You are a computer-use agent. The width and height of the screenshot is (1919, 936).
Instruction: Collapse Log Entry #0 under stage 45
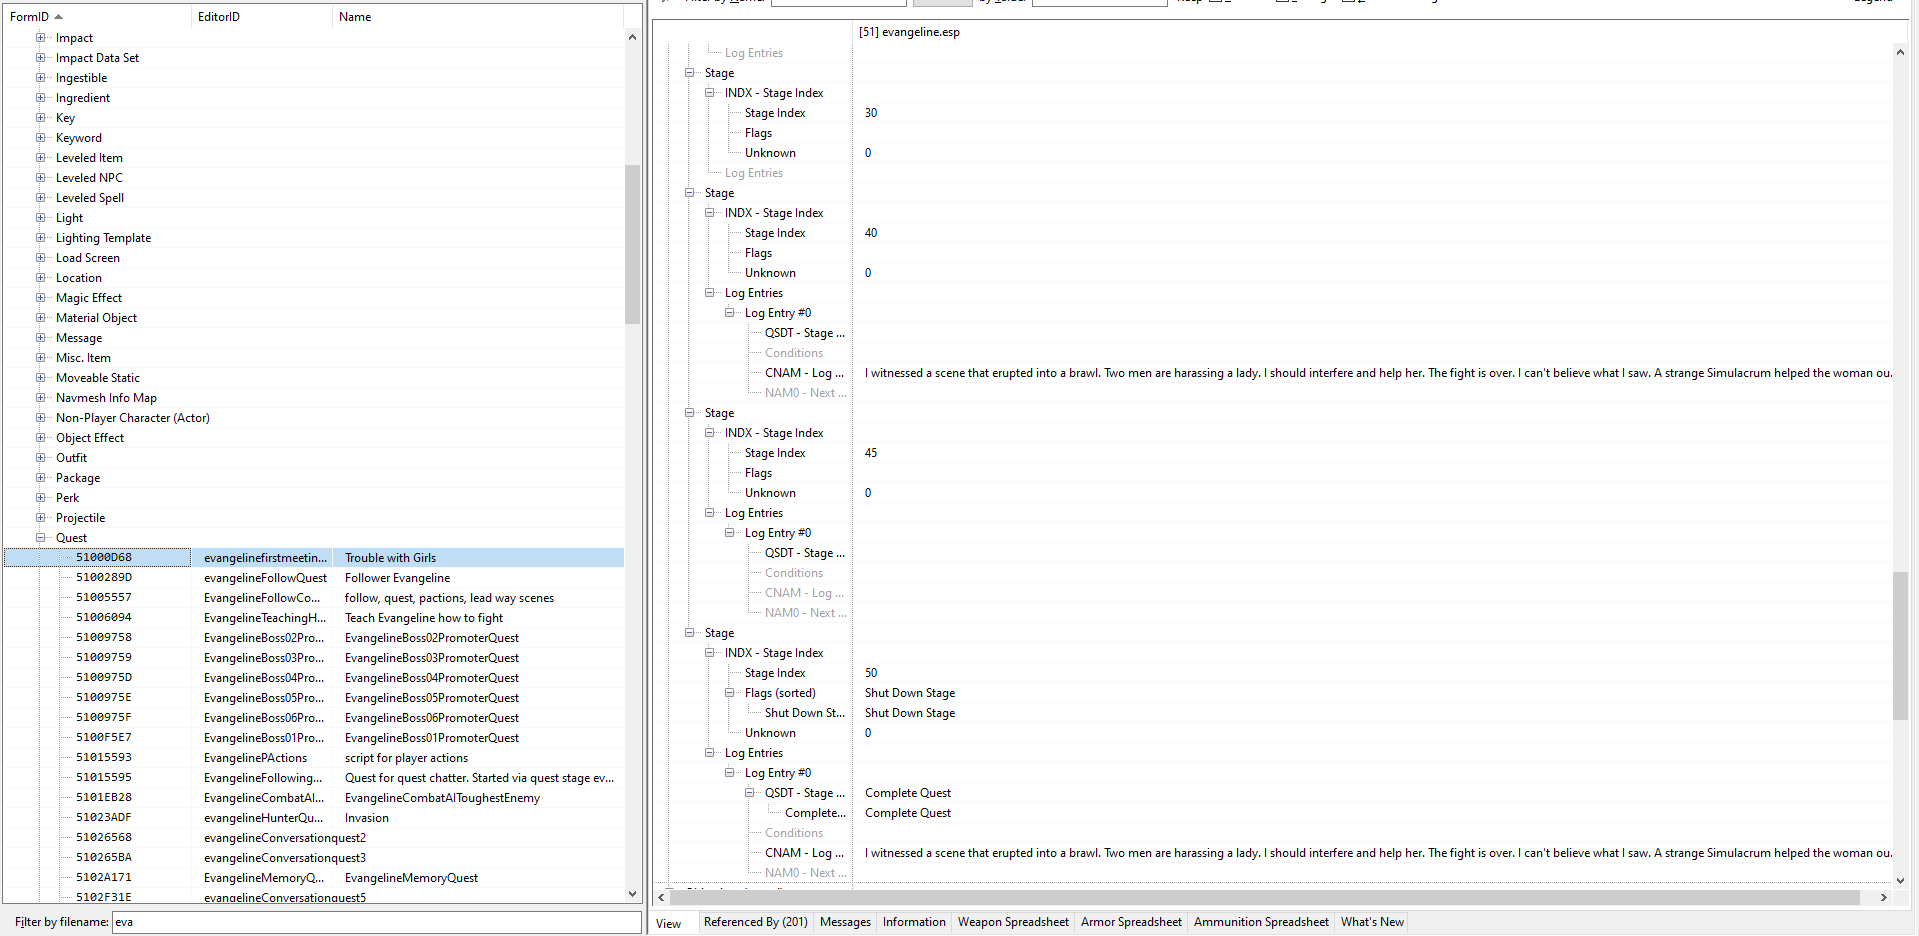coord(730,533)
